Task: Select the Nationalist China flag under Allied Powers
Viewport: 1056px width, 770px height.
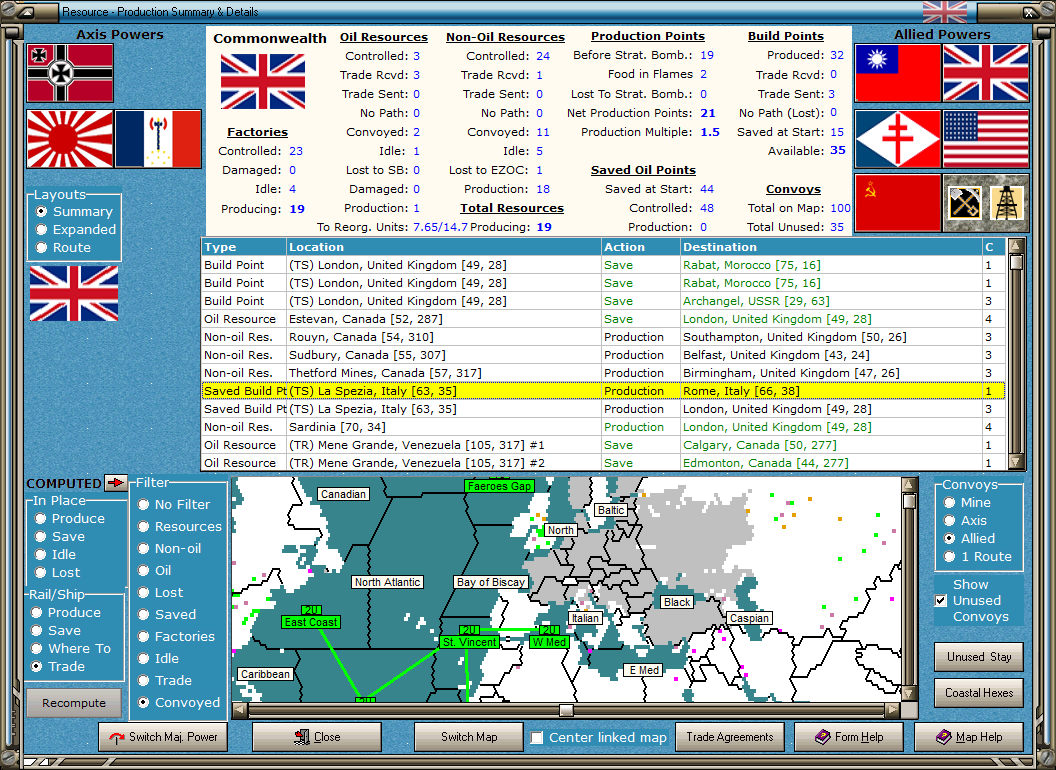Action: 898,73
